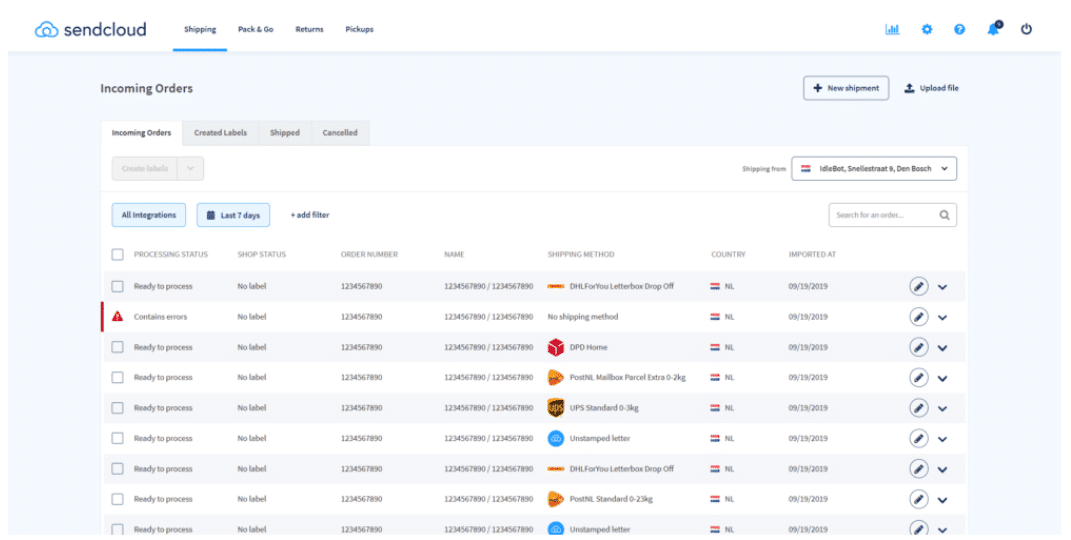Click the IMPORTED AT column header
The height and width of the screenshot is (540, 1071).
point(813,255)
